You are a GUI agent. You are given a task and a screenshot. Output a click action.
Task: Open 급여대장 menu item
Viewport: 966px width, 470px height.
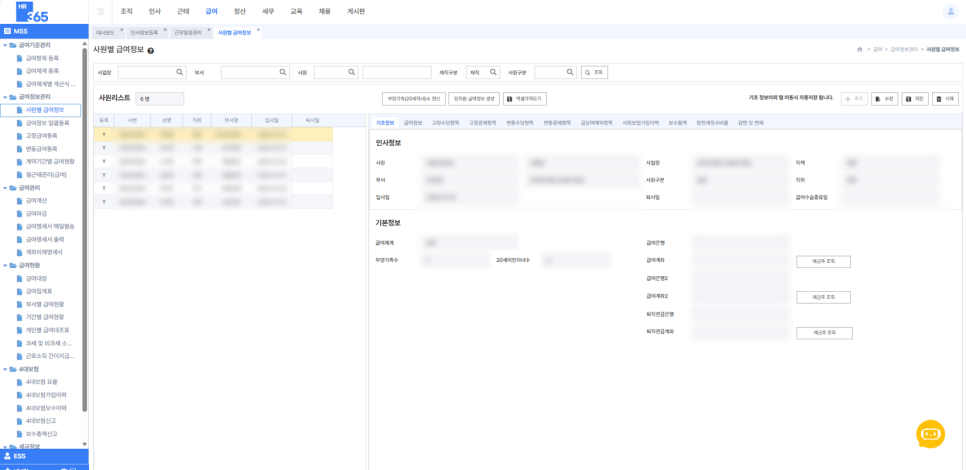pyautogui.click(x=36, y=278)
